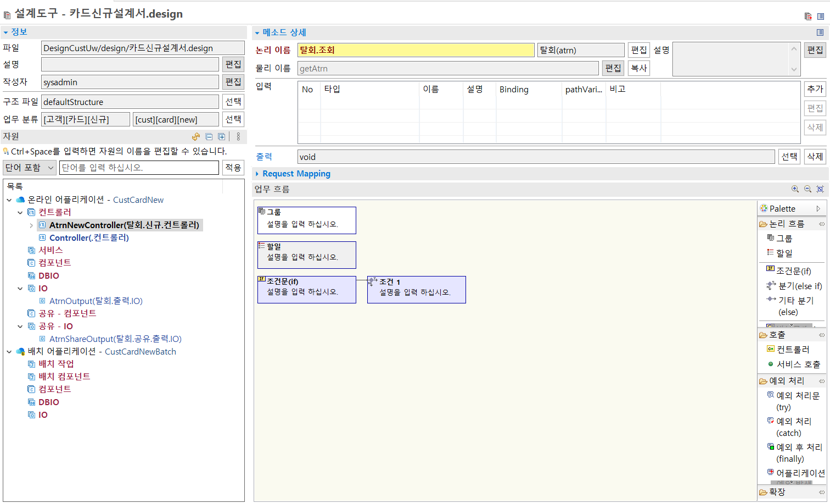Viewport: 830px width, 503px height.
Task: Click 삭제 button for 출력
Action: click(815, 157)
